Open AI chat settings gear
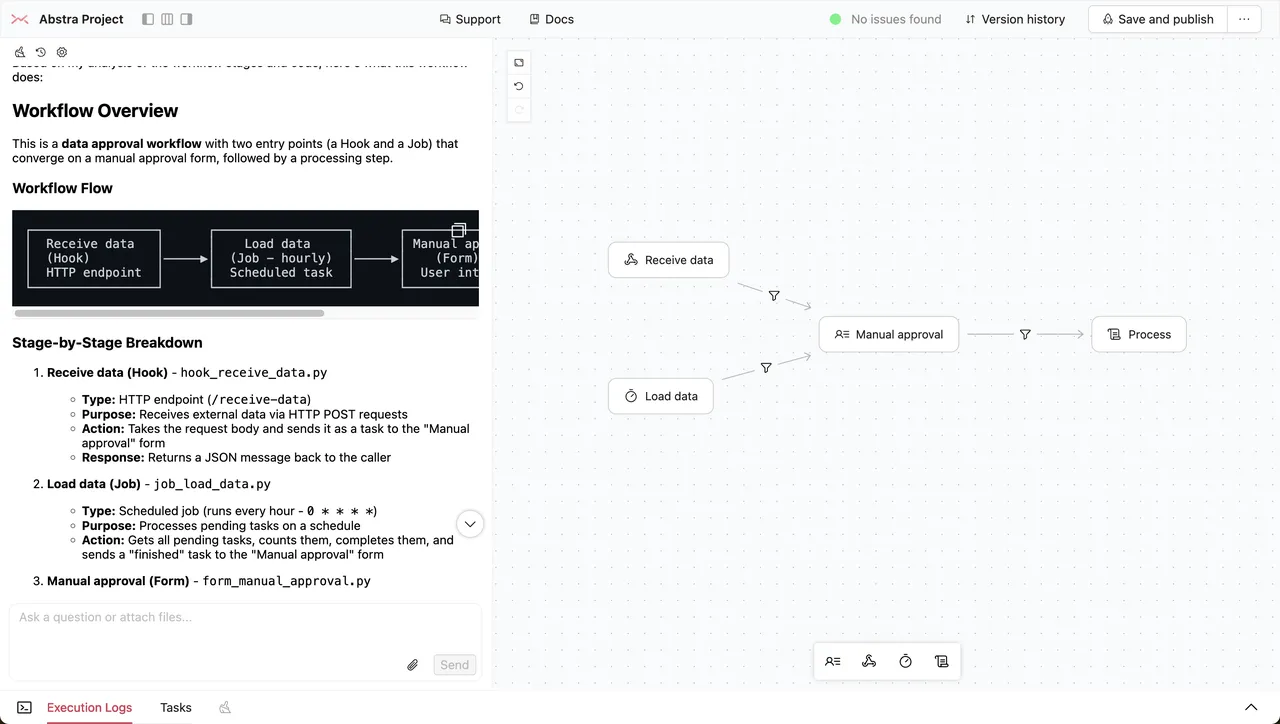This screenshot has height=724, width=1280. click(62, 52)
